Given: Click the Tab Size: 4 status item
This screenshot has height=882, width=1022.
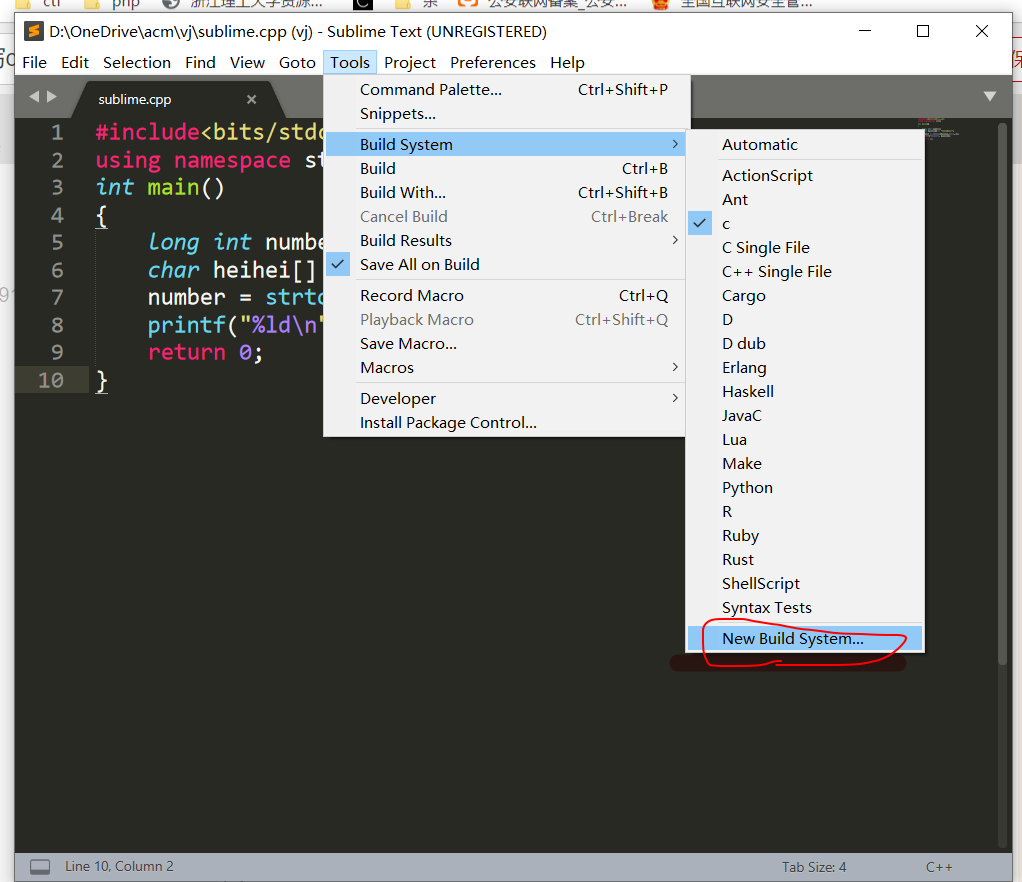Looking at the screenshot, I should (x=814, y=867).
